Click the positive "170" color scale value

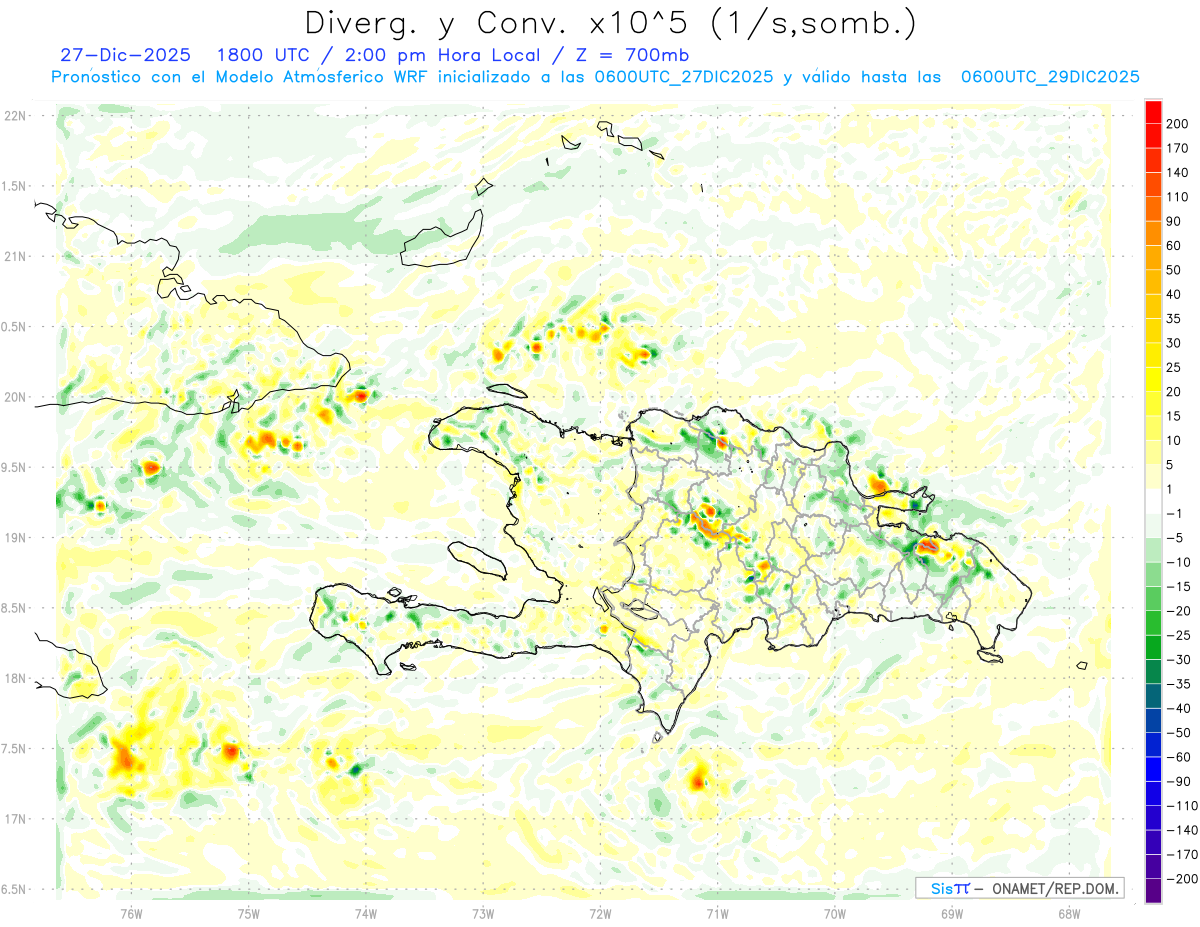(1178, 148)
